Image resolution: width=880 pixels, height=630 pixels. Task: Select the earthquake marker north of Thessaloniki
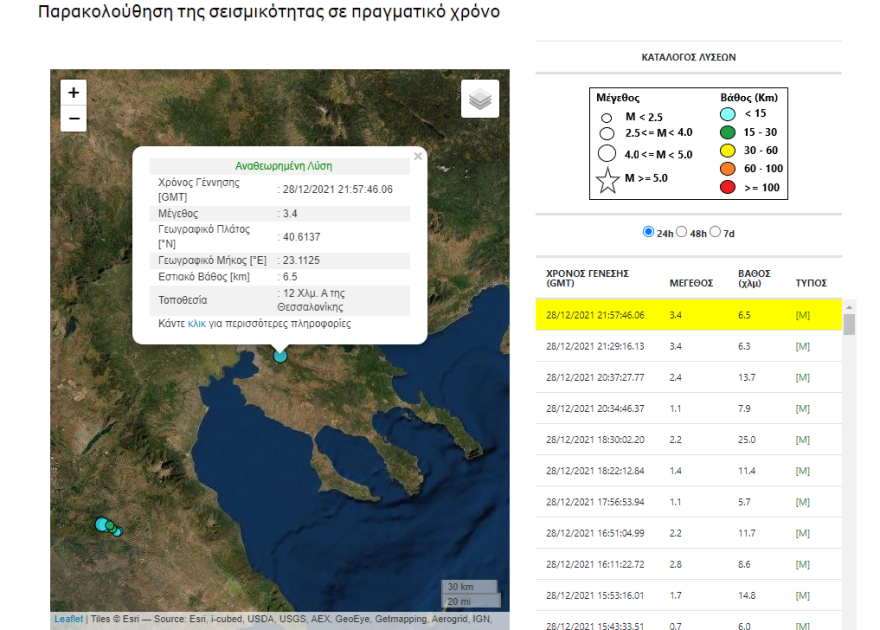(x=280, y=355)
